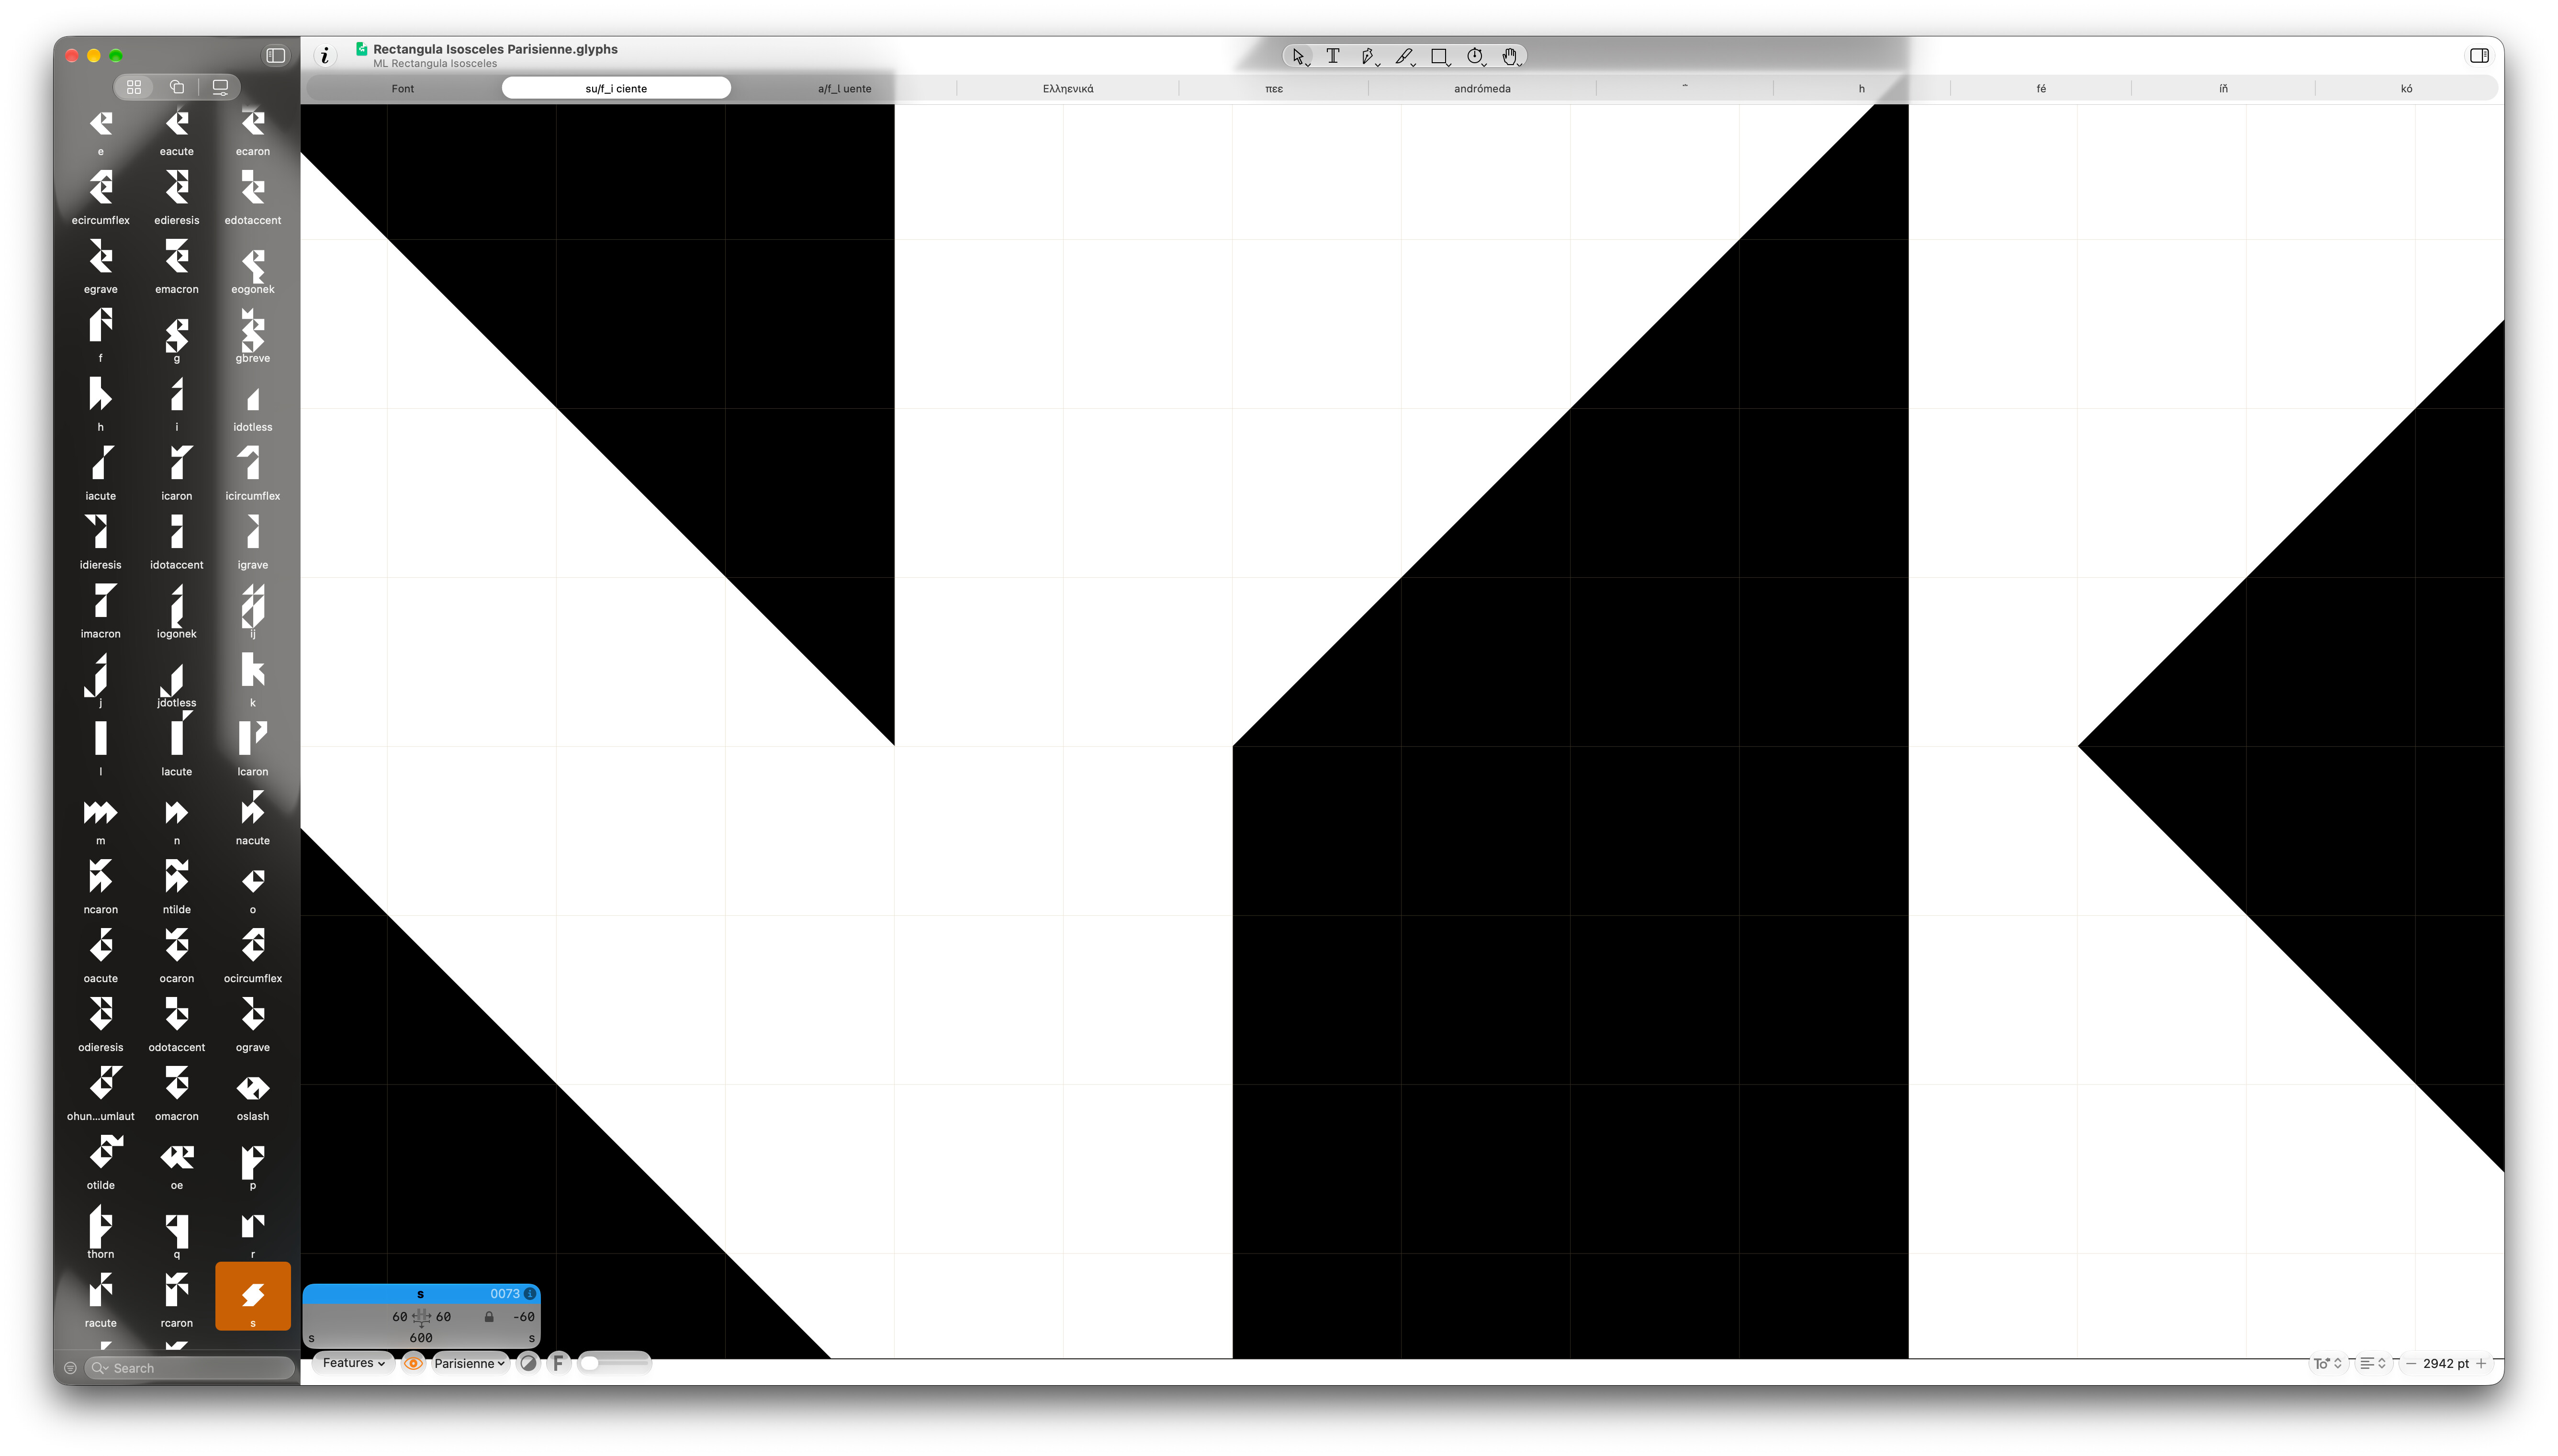Select the Measurement stopwatch tool
Image resolution: width=2558 pixels, height=1456 pixels.
[1475, 56]
